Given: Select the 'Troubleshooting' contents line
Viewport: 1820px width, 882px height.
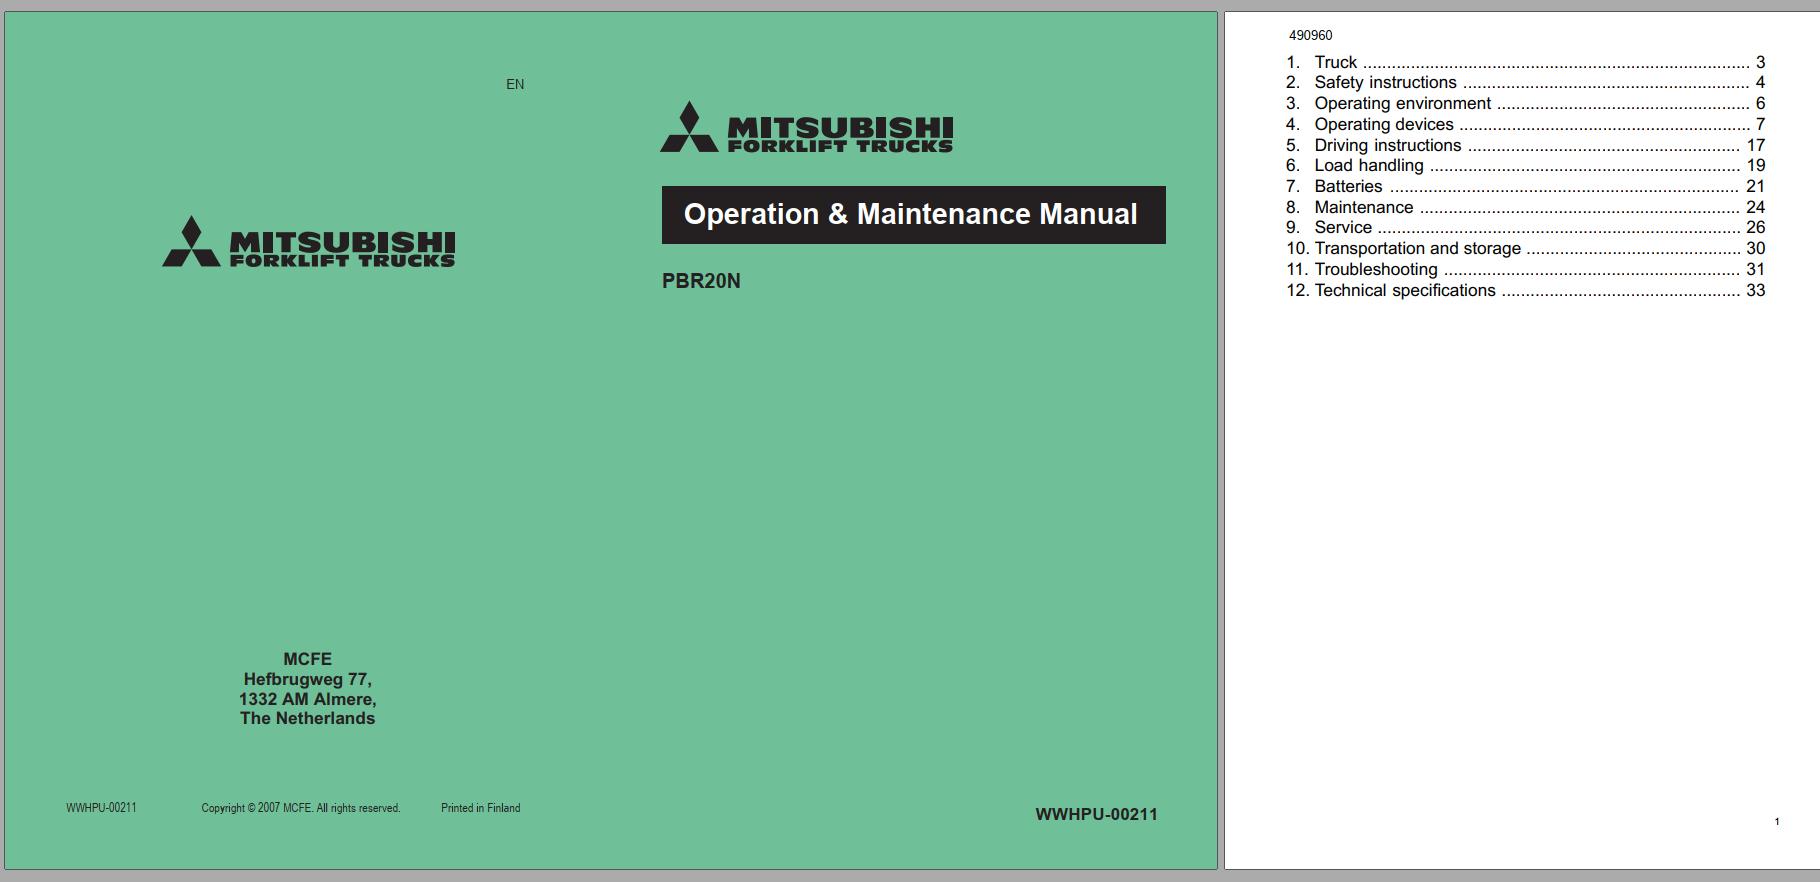Looking at the screenshot, I should coord(1525,270).
